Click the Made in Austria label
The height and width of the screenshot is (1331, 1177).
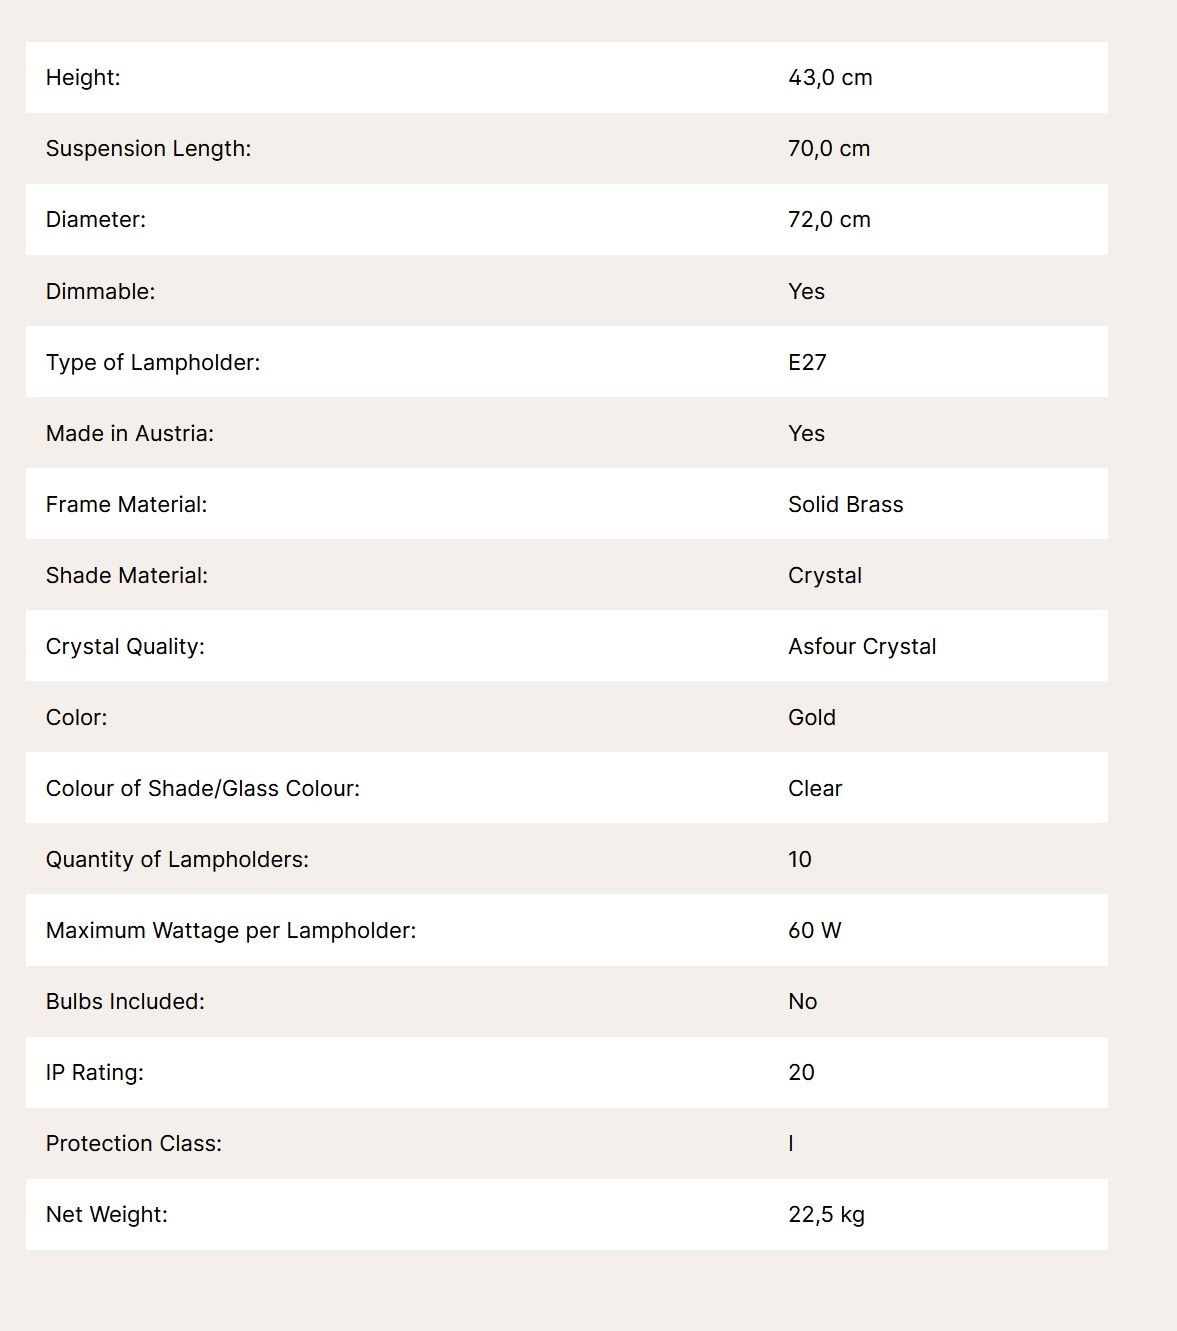coord(130,433)
